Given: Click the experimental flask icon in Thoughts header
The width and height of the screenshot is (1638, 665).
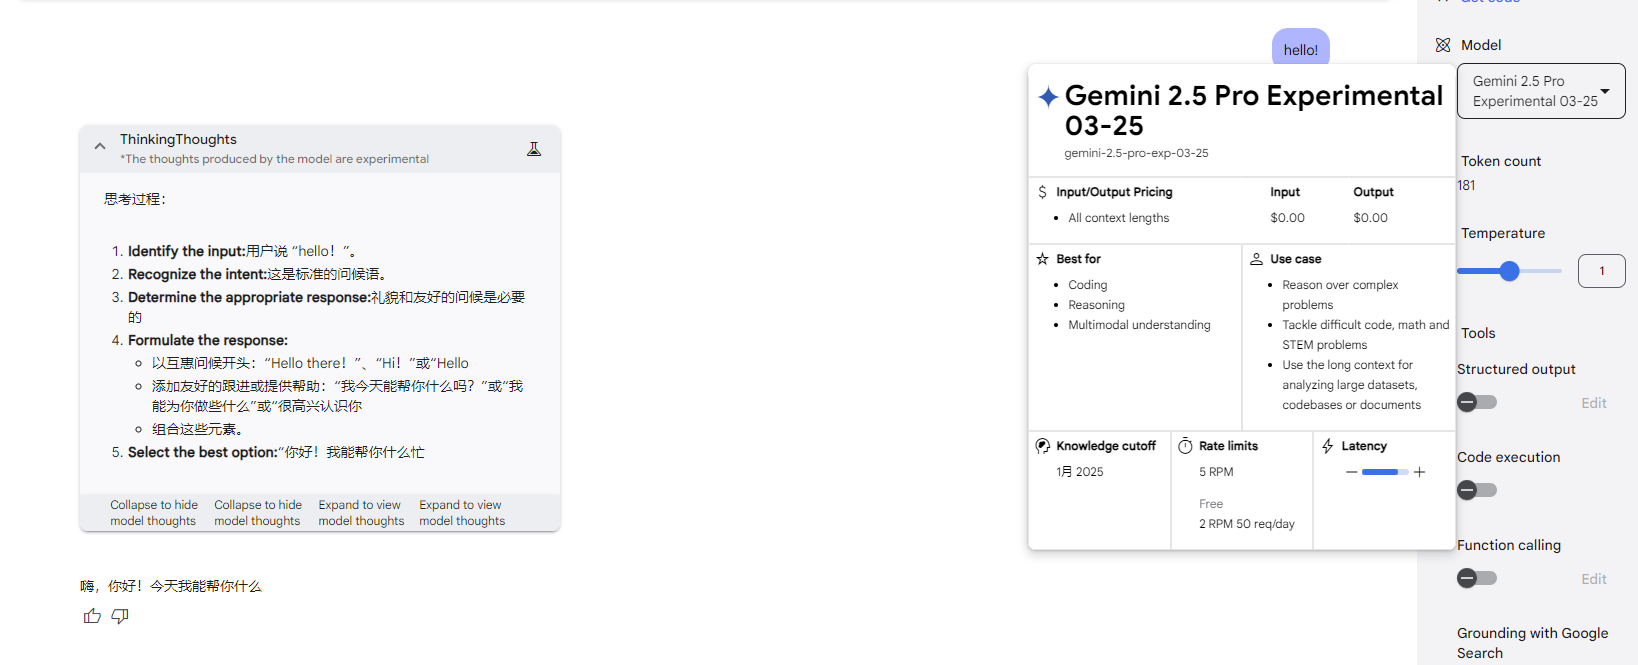Looking at the screenshot, I should [534, 149].
